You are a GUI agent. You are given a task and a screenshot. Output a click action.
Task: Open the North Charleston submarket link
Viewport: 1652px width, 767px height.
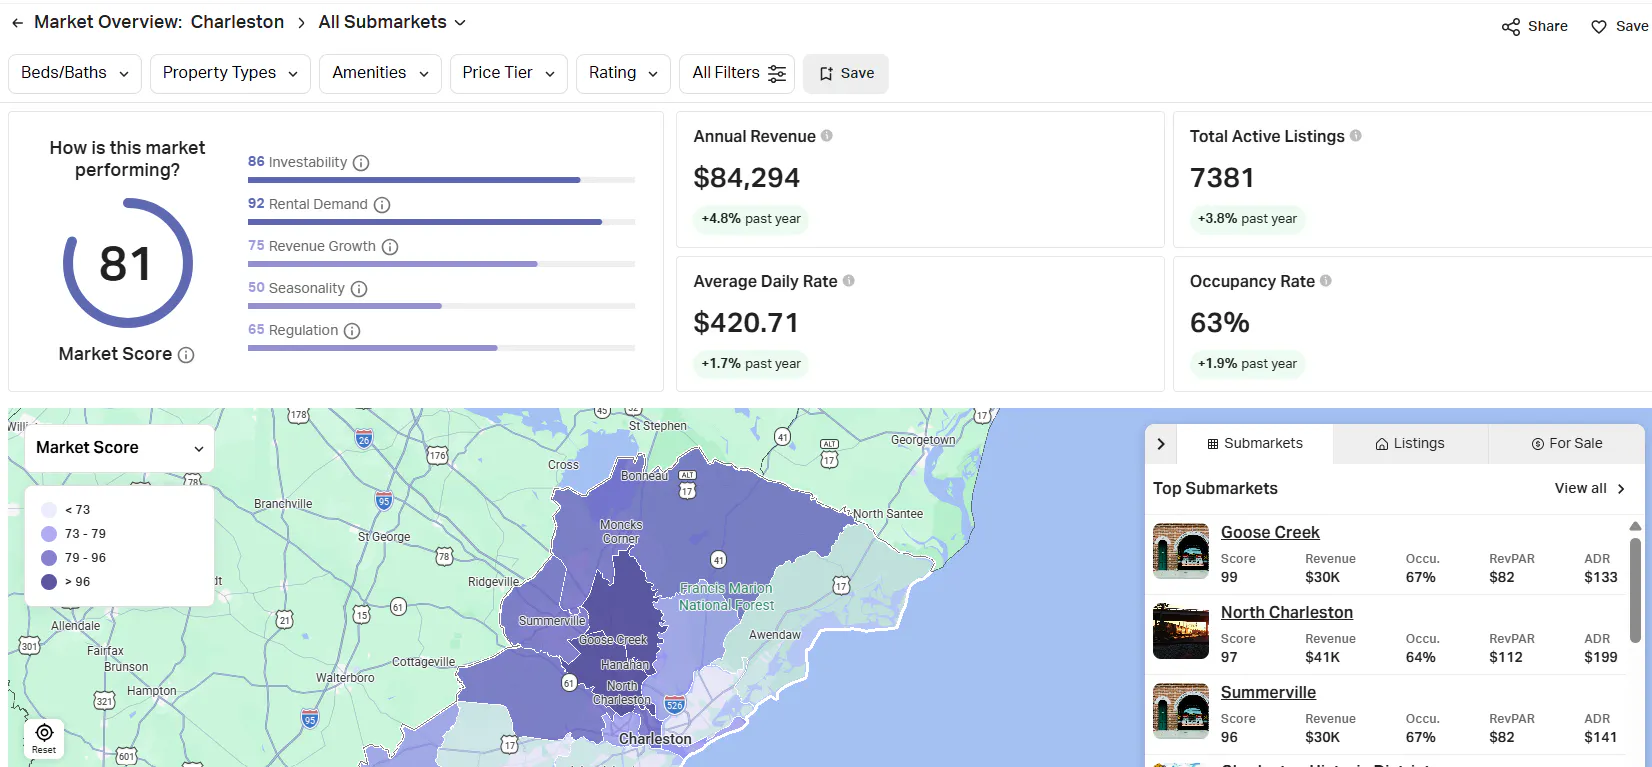(x=1287, y=613)
